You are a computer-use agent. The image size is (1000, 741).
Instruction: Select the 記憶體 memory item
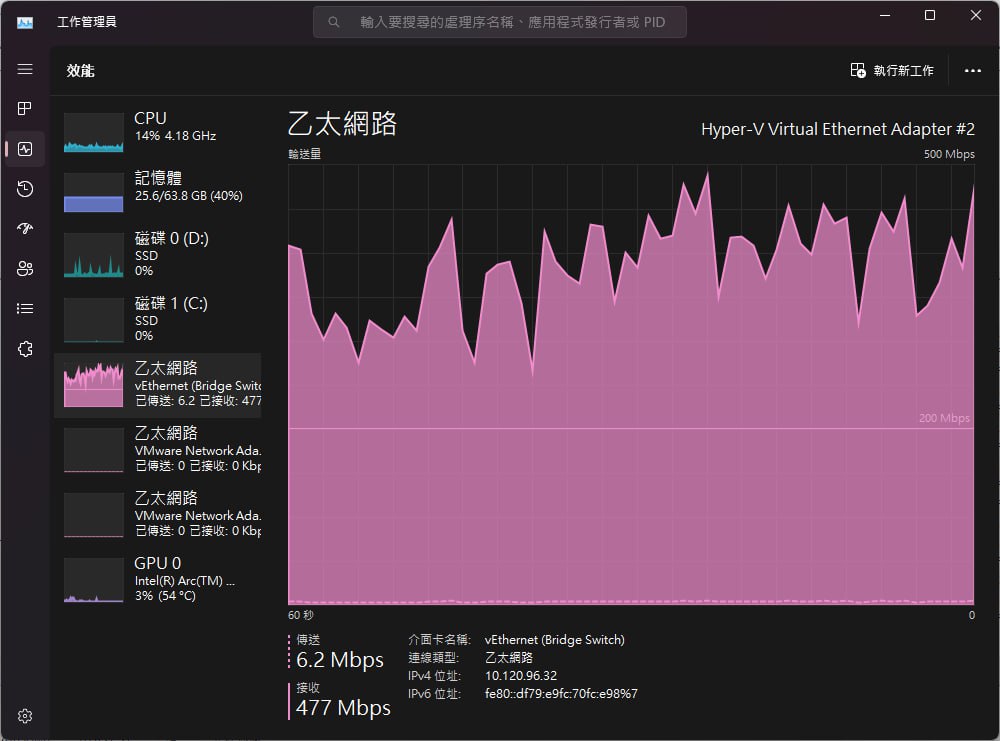(x=158, y=190)
